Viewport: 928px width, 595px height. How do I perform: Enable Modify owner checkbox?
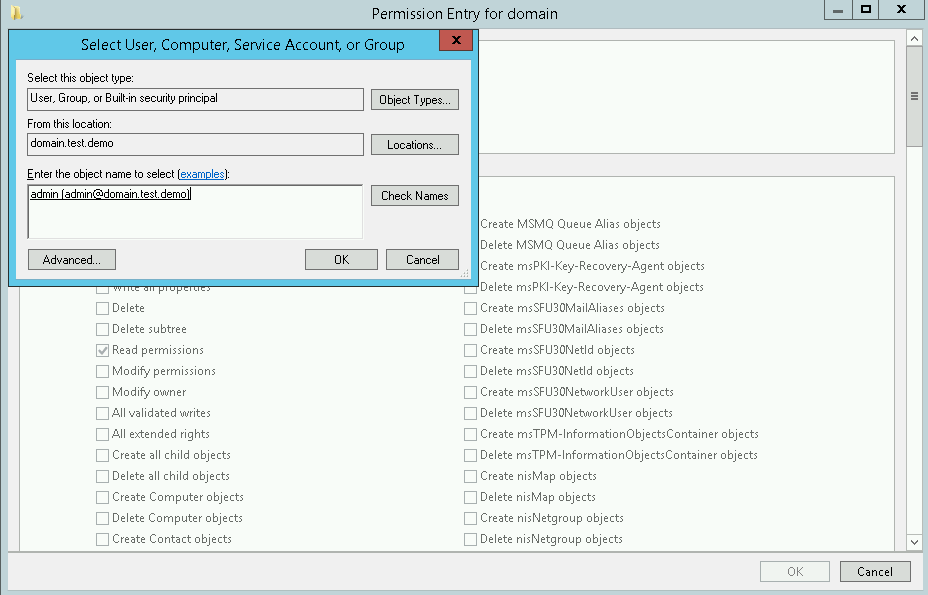click(102, 393)
